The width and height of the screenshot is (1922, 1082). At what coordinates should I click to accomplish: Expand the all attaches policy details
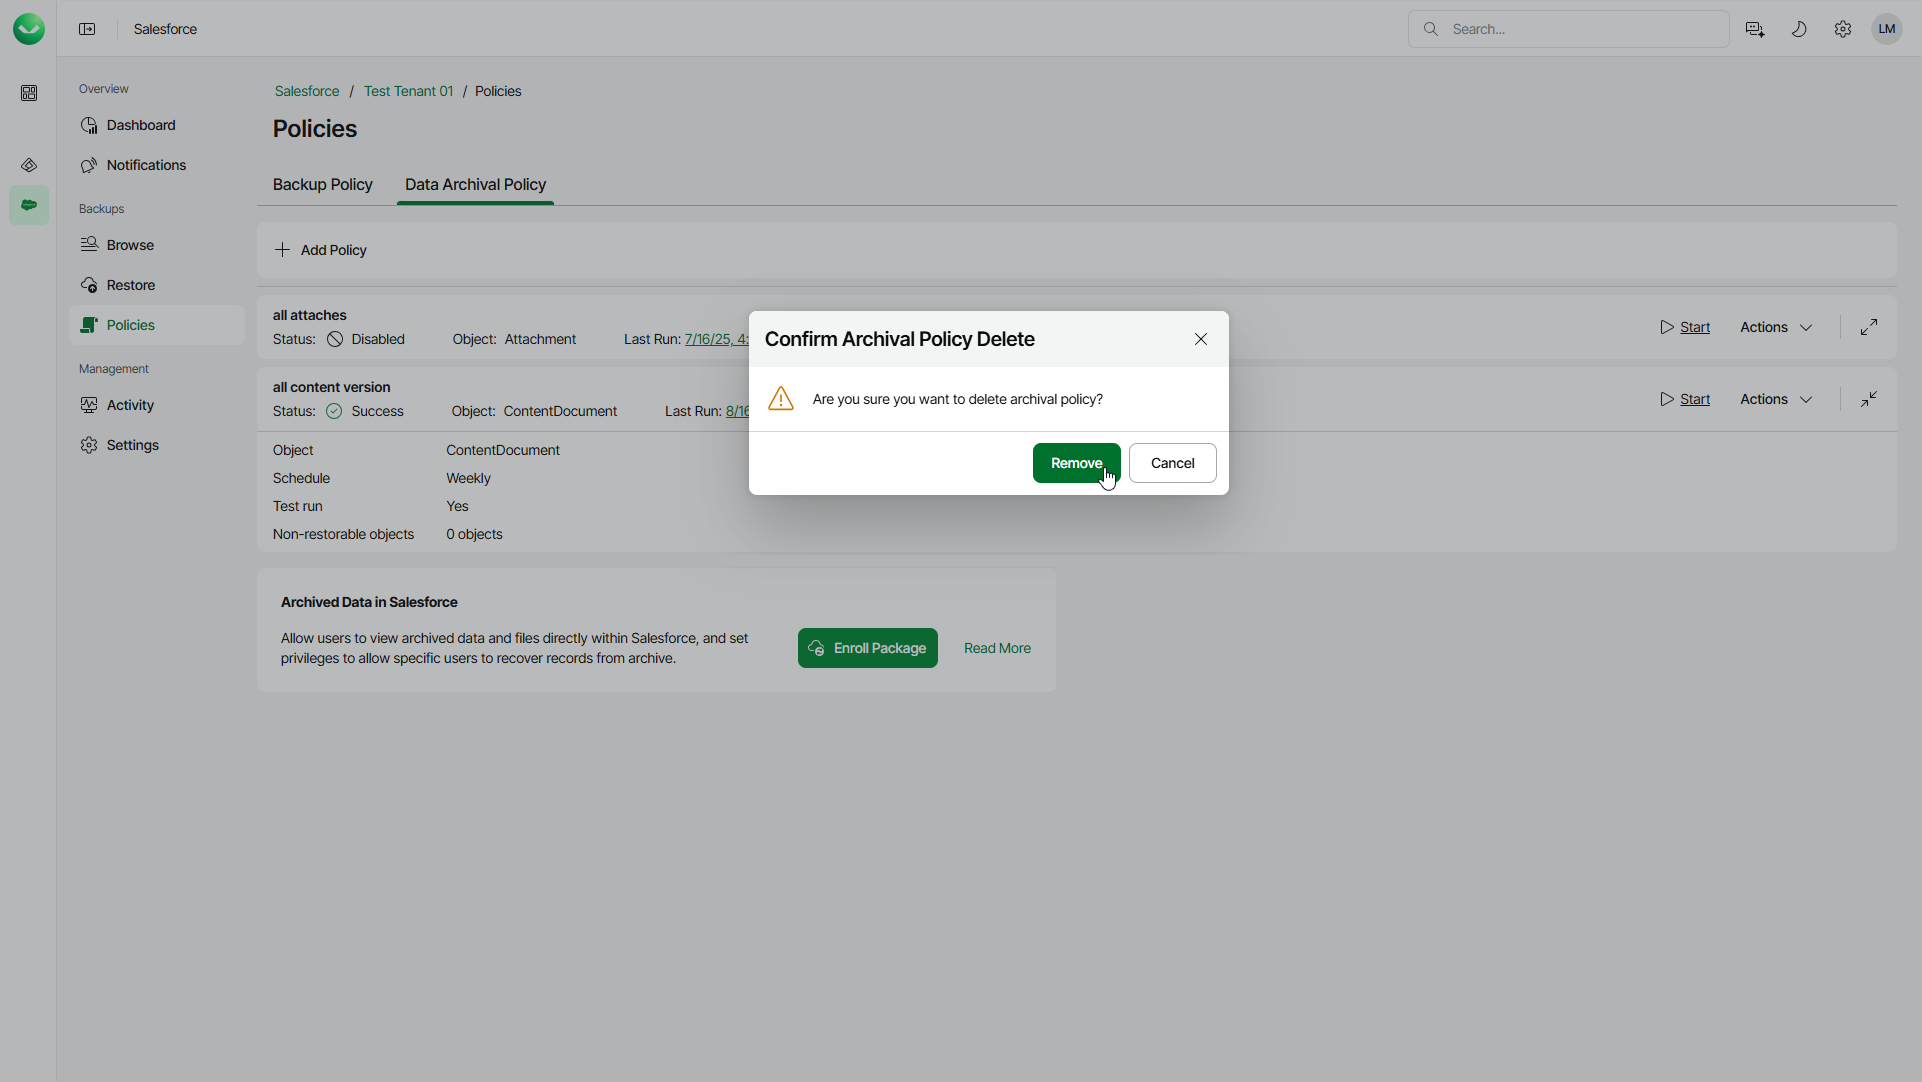pos(1869,327)
